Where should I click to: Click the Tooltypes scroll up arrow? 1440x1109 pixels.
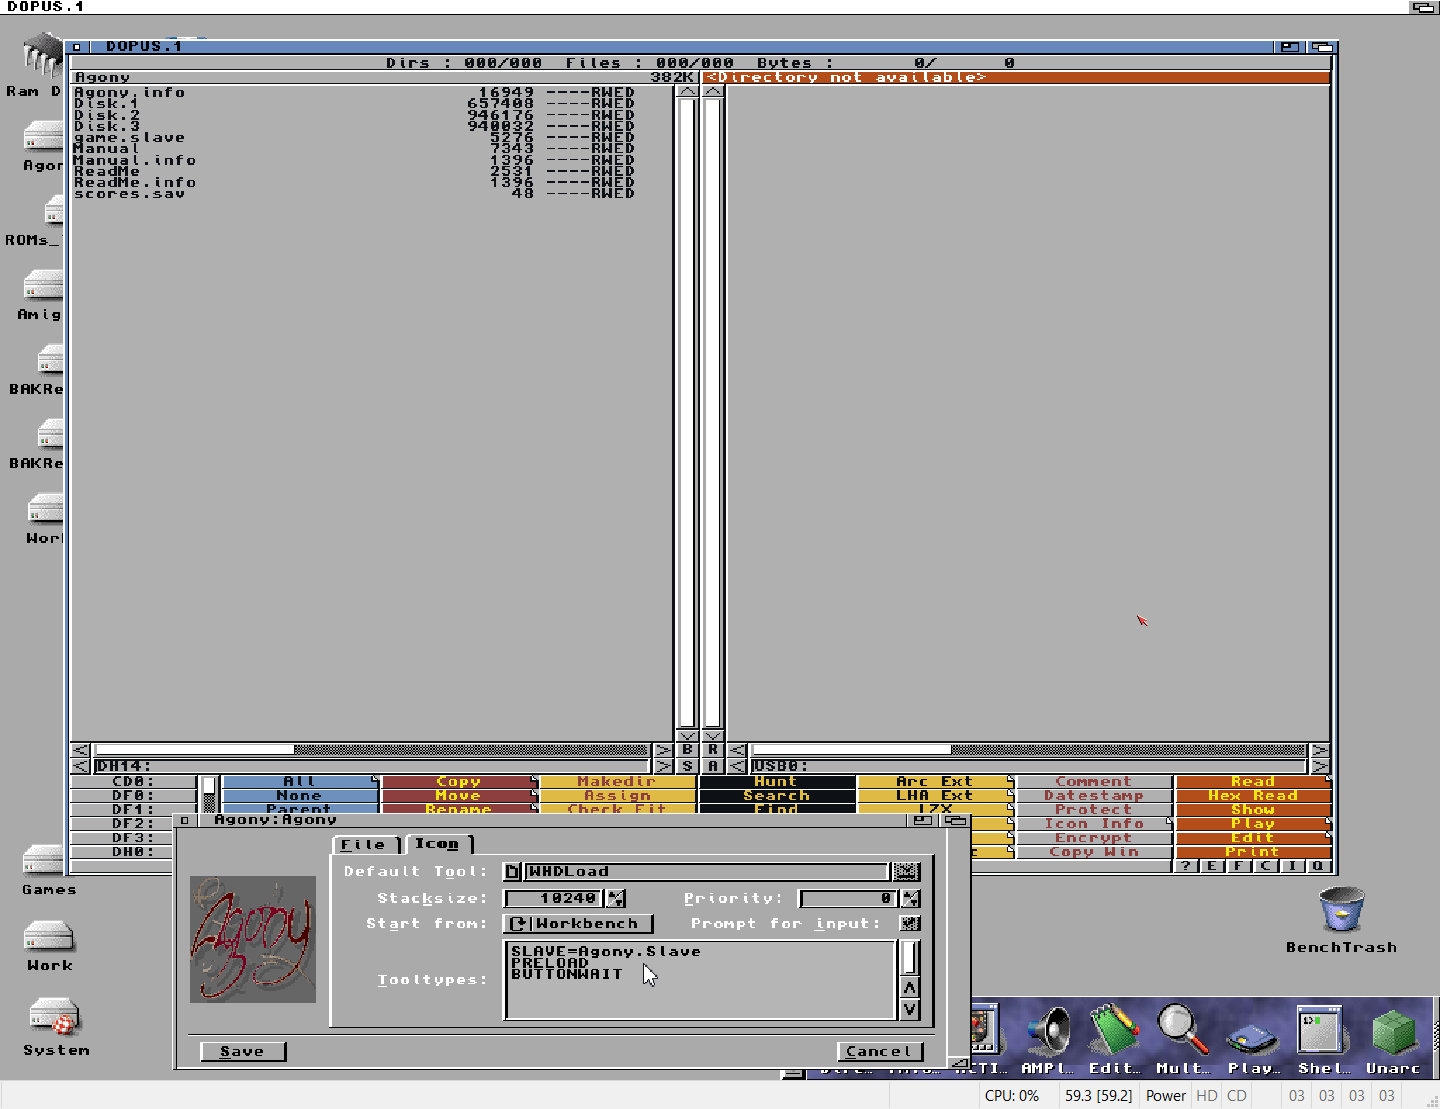[x=909, y=988]
